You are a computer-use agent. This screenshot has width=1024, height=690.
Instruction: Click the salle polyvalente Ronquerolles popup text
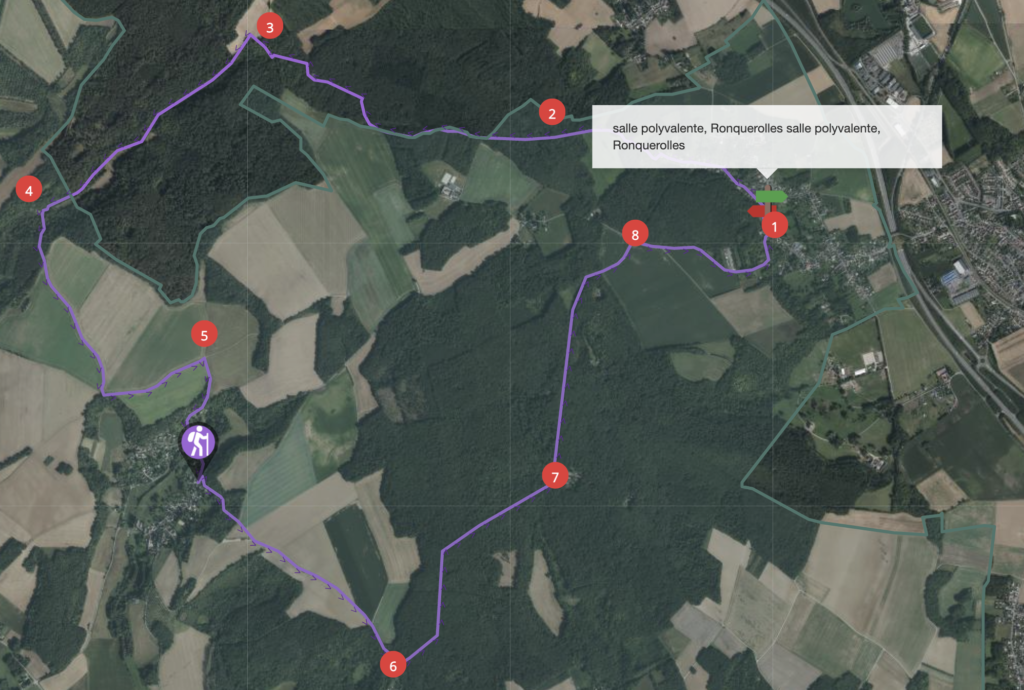point(746,136)
